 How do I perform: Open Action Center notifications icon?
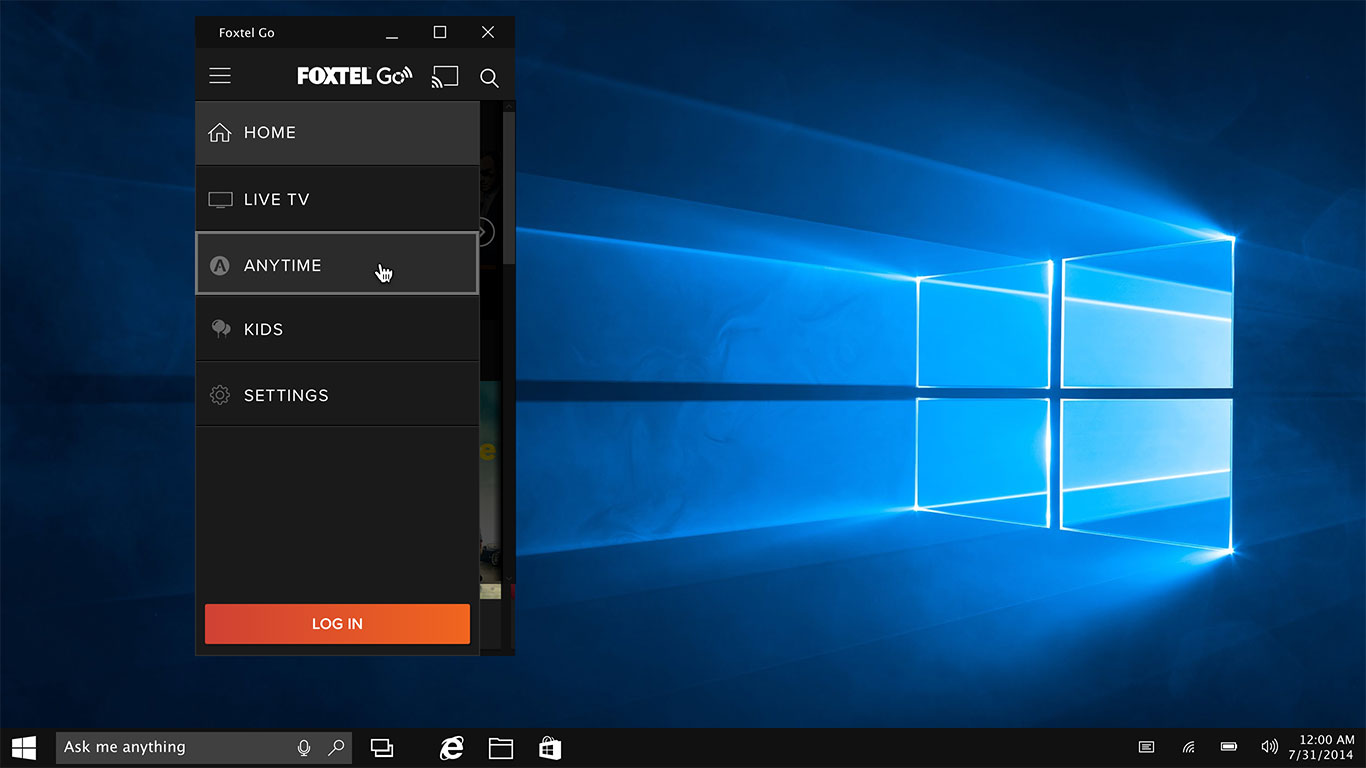(1147, 747)
